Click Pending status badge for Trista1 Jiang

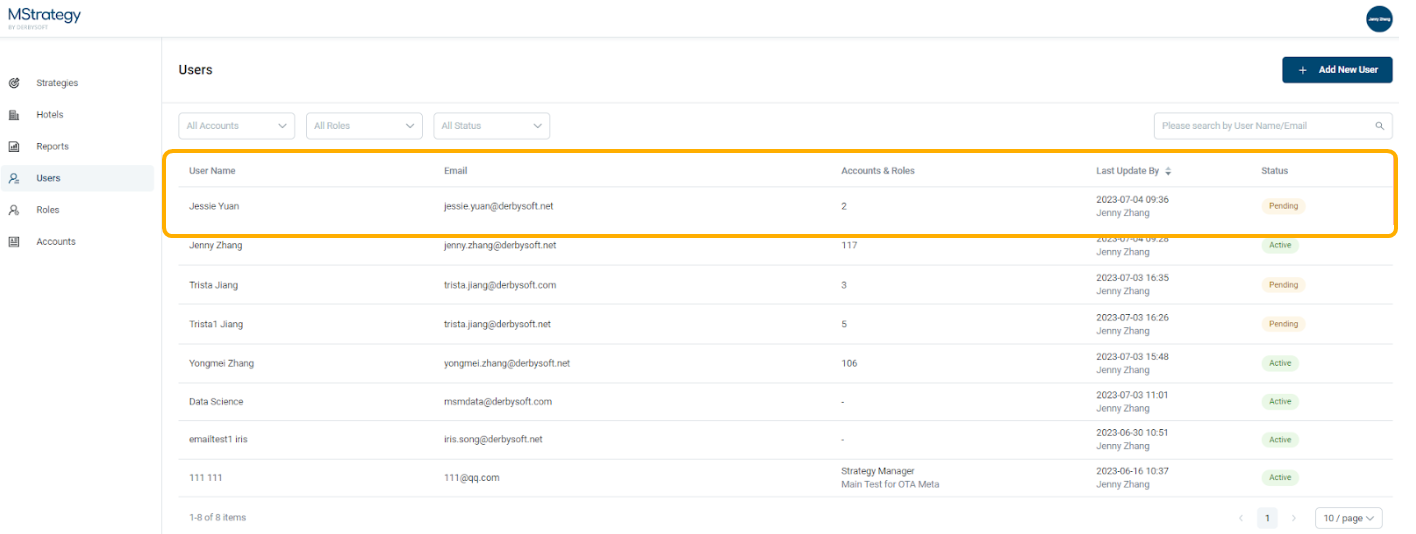click(x=1283, y=324)
